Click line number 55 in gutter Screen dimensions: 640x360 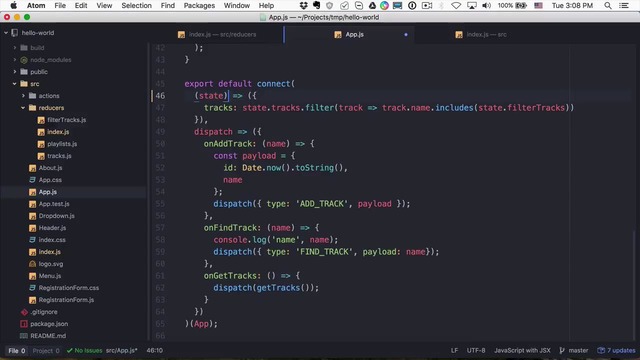[160, 204]
